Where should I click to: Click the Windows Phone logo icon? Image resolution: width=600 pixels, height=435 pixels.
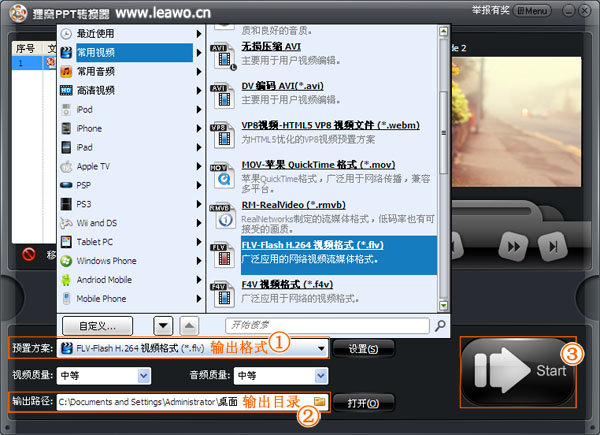point(66,261)
